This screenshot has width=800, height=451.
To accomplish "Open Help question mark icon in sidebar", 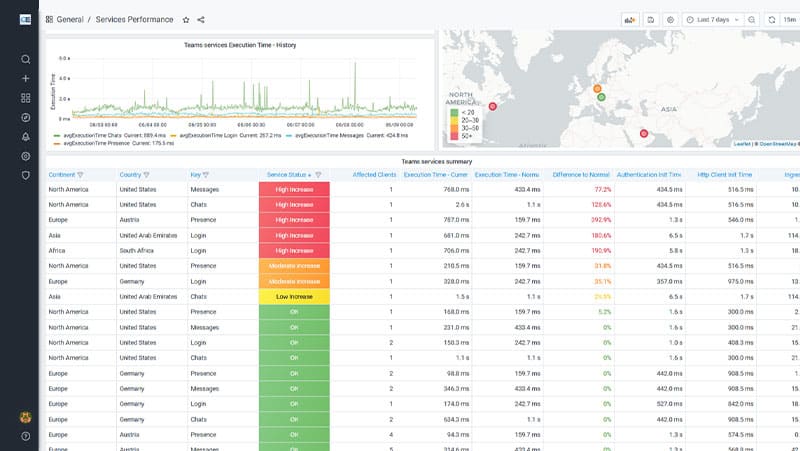I will (26, 436).
